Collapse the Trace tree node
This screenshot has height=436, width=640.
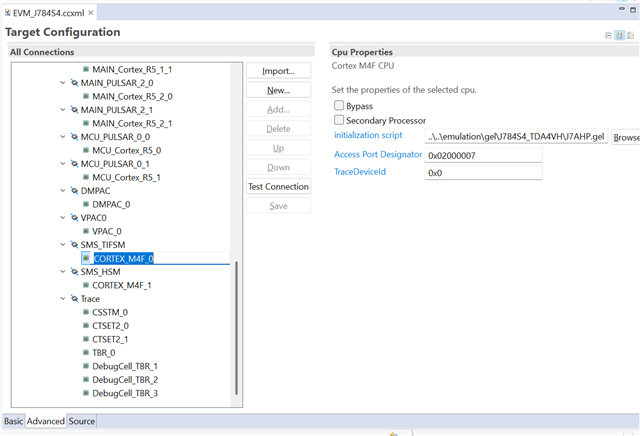[62, 299]
